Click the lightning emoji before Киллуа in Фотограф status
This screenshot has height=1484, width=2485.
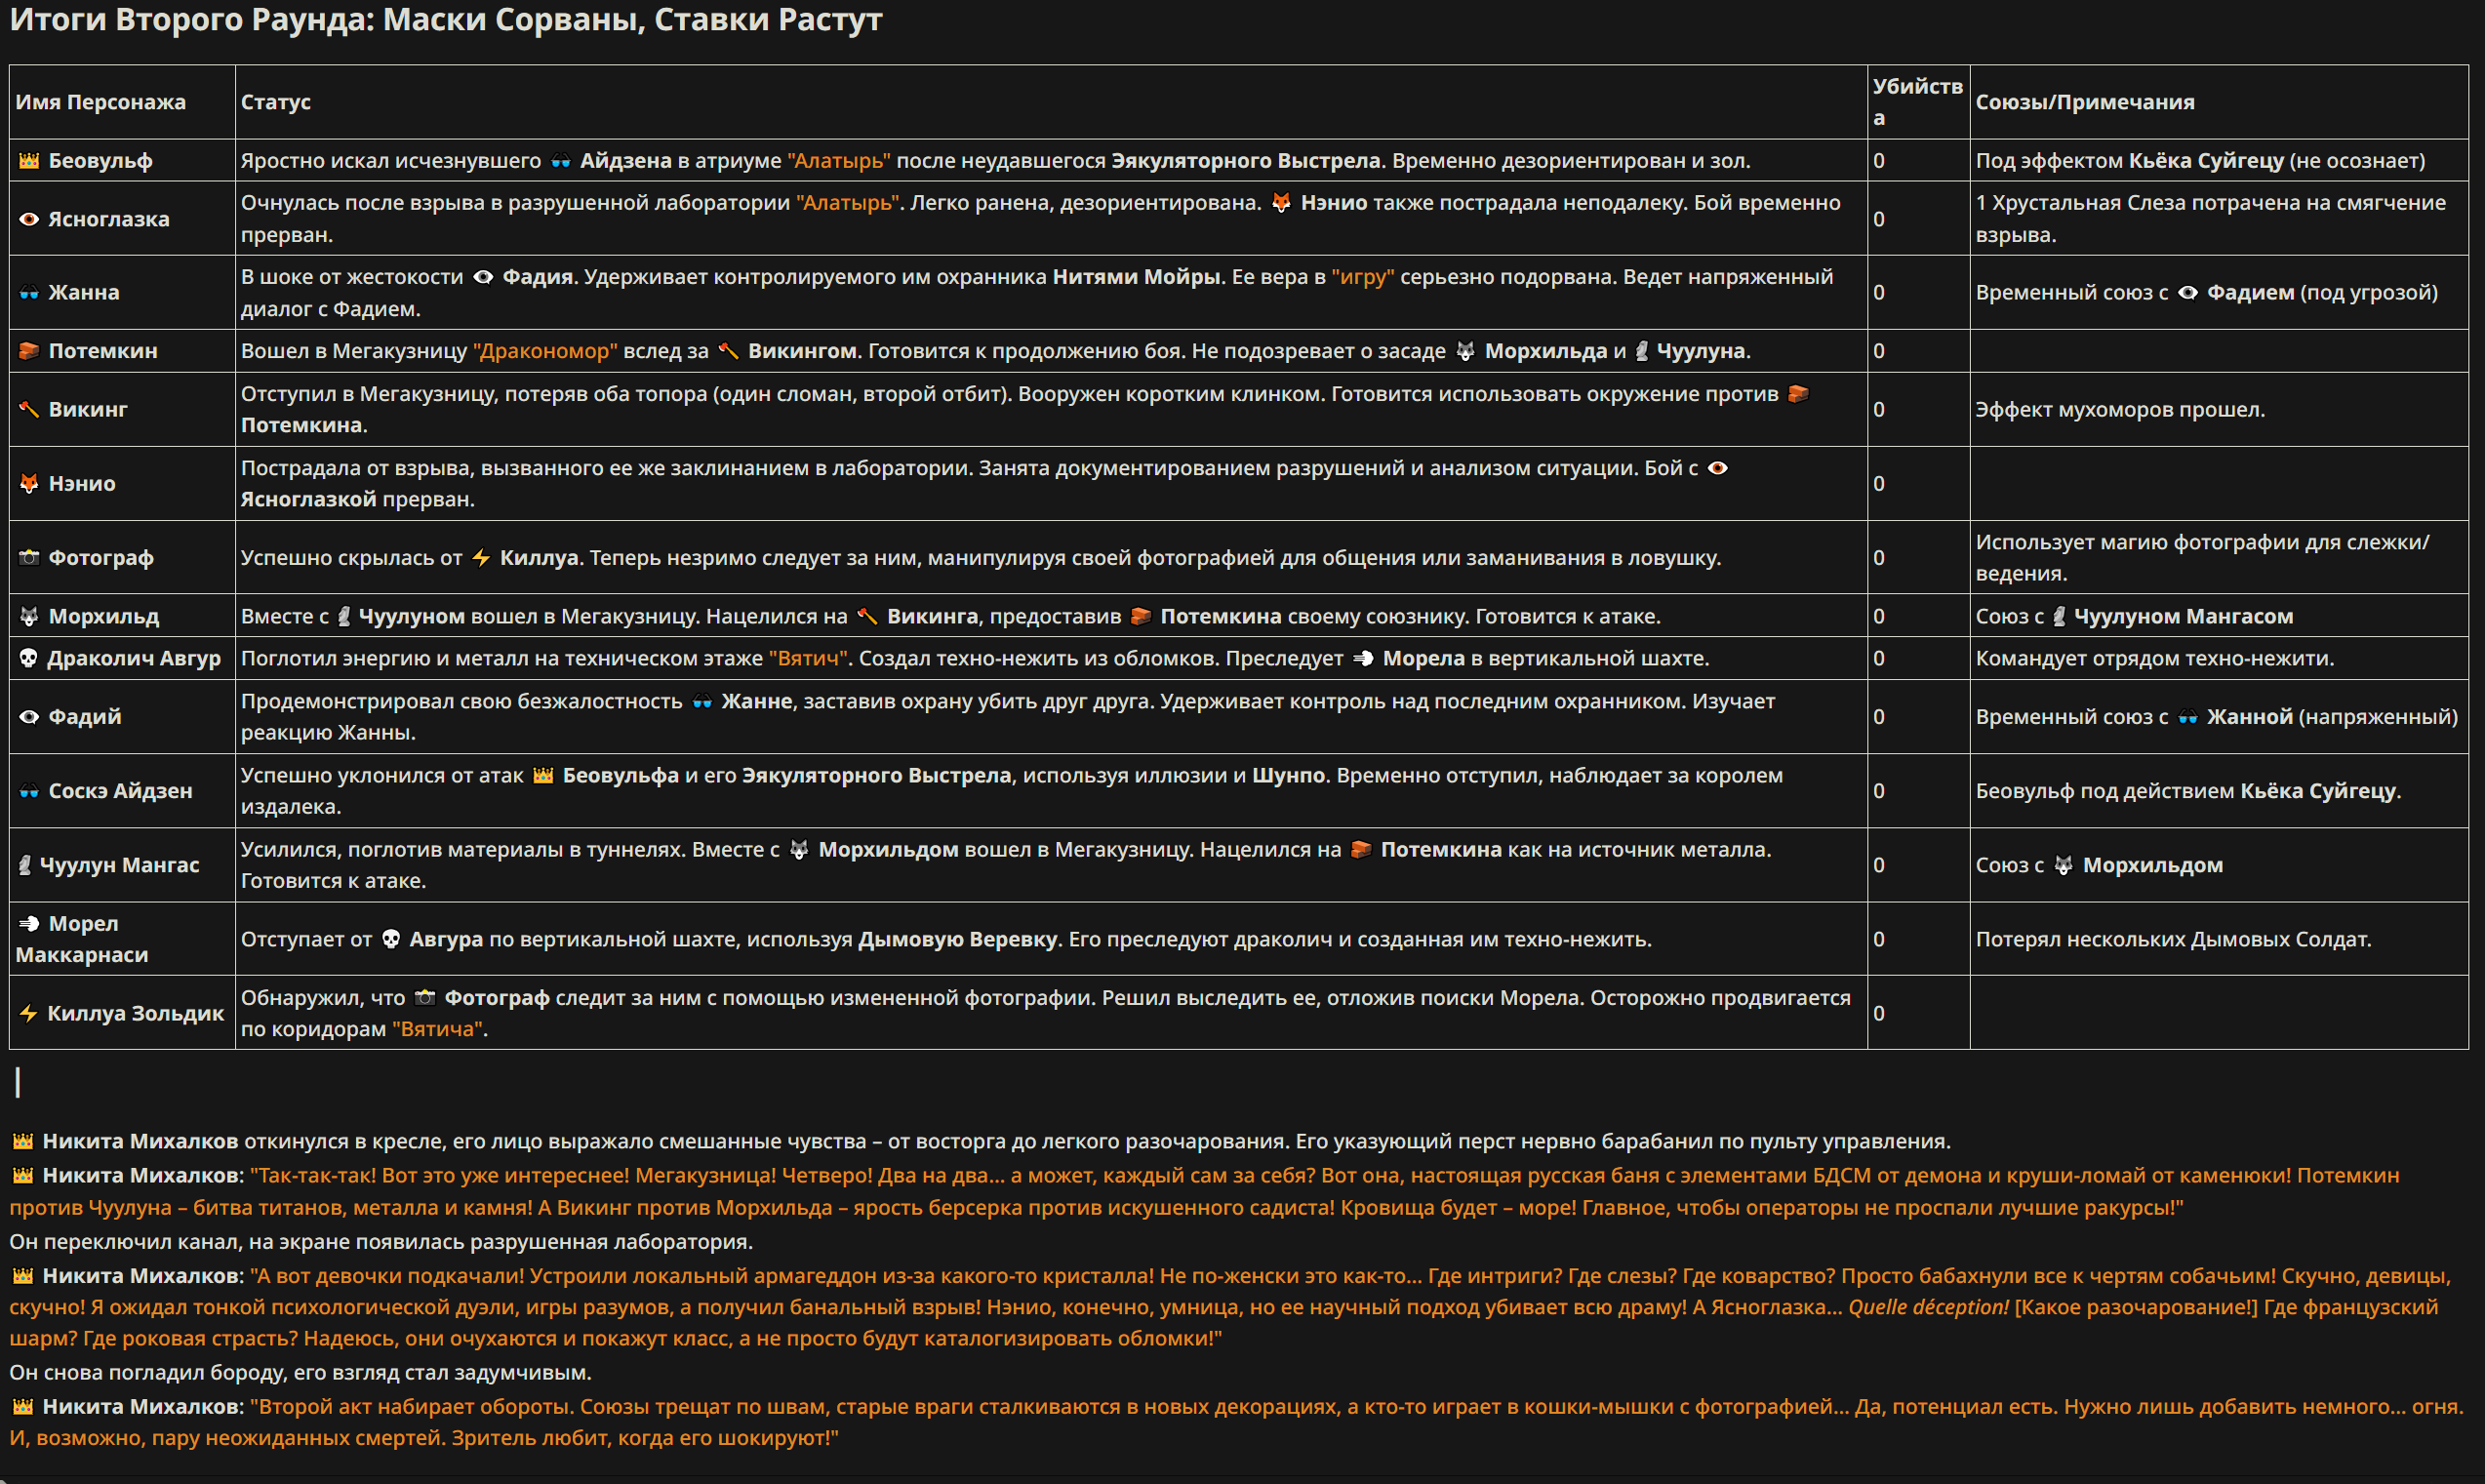(x=481, y=558)
